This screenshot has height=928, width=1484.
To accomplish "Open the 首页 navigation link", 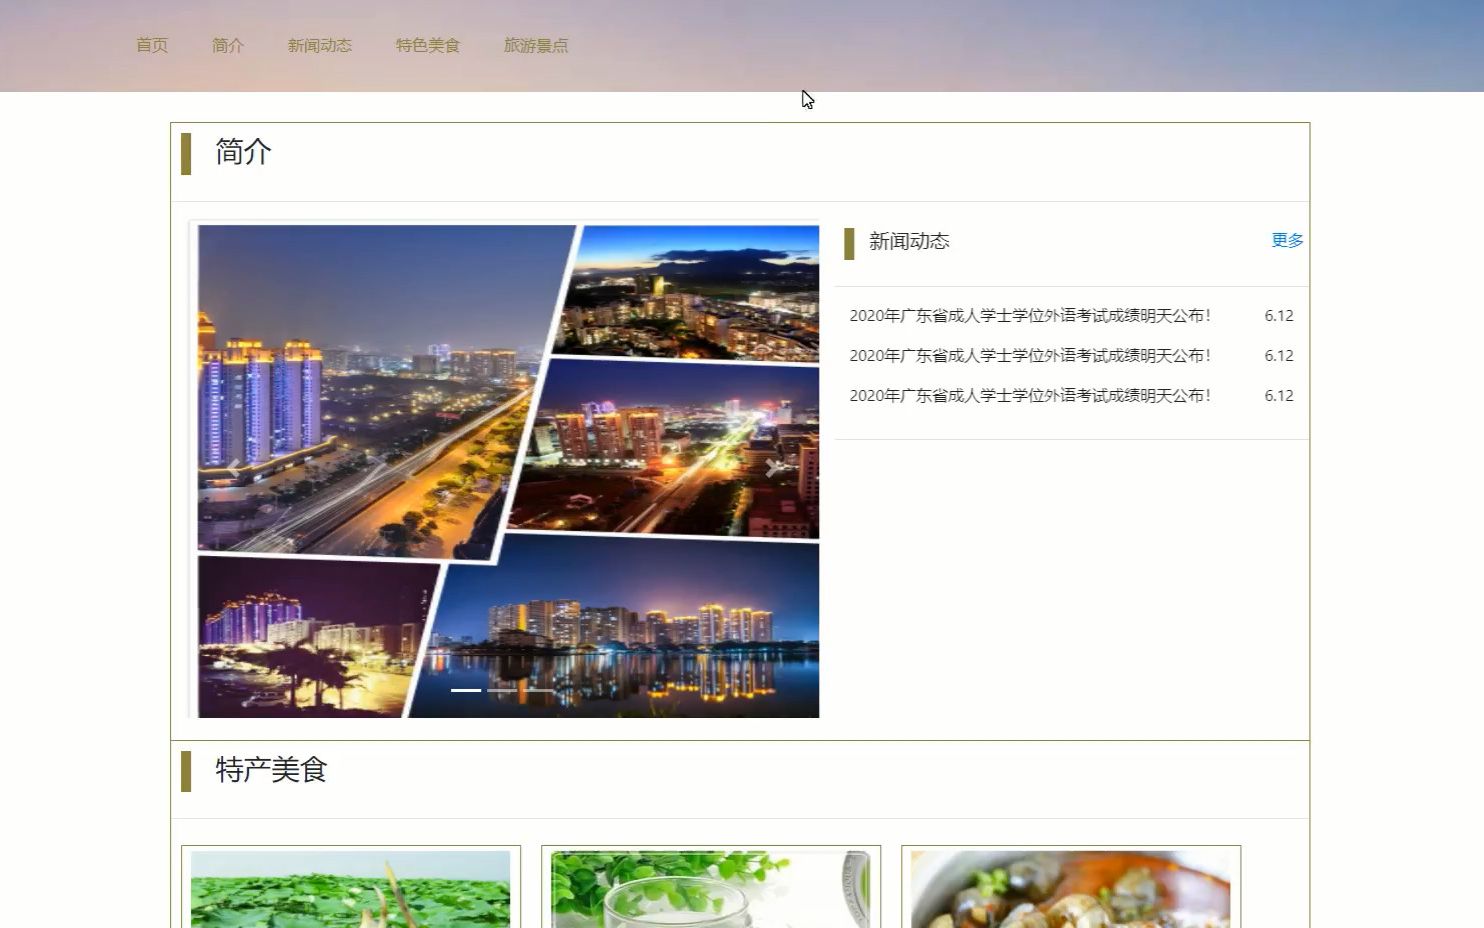I will tap(152, 45).
